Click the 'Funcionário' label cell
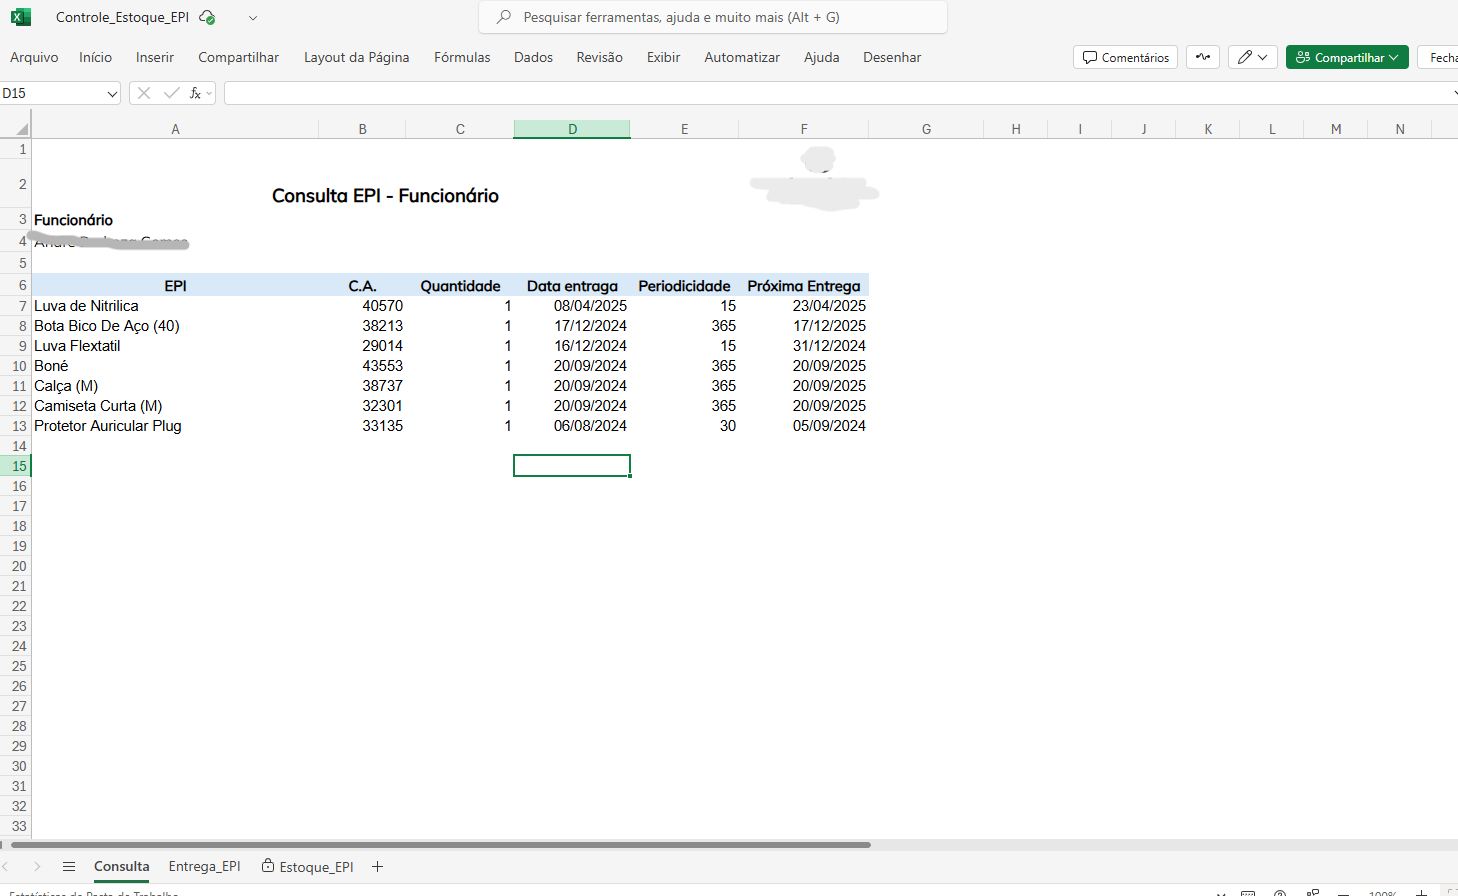Screen dimensions: 1458x896 74,220
